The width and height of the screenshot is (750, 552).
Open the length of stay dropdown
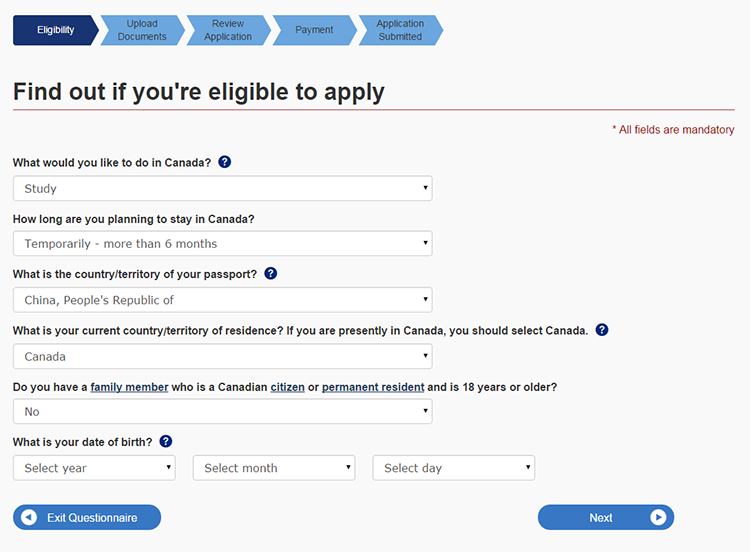[222, 243]
